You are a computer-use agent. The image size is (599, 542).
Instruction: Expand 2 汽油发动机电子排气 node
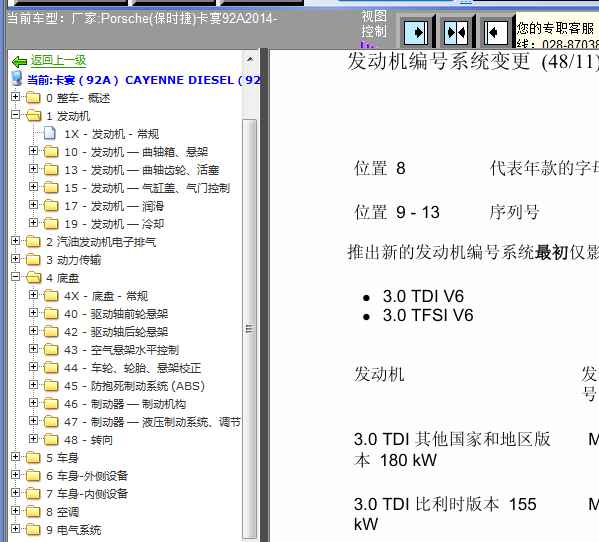tap(15, 241)
